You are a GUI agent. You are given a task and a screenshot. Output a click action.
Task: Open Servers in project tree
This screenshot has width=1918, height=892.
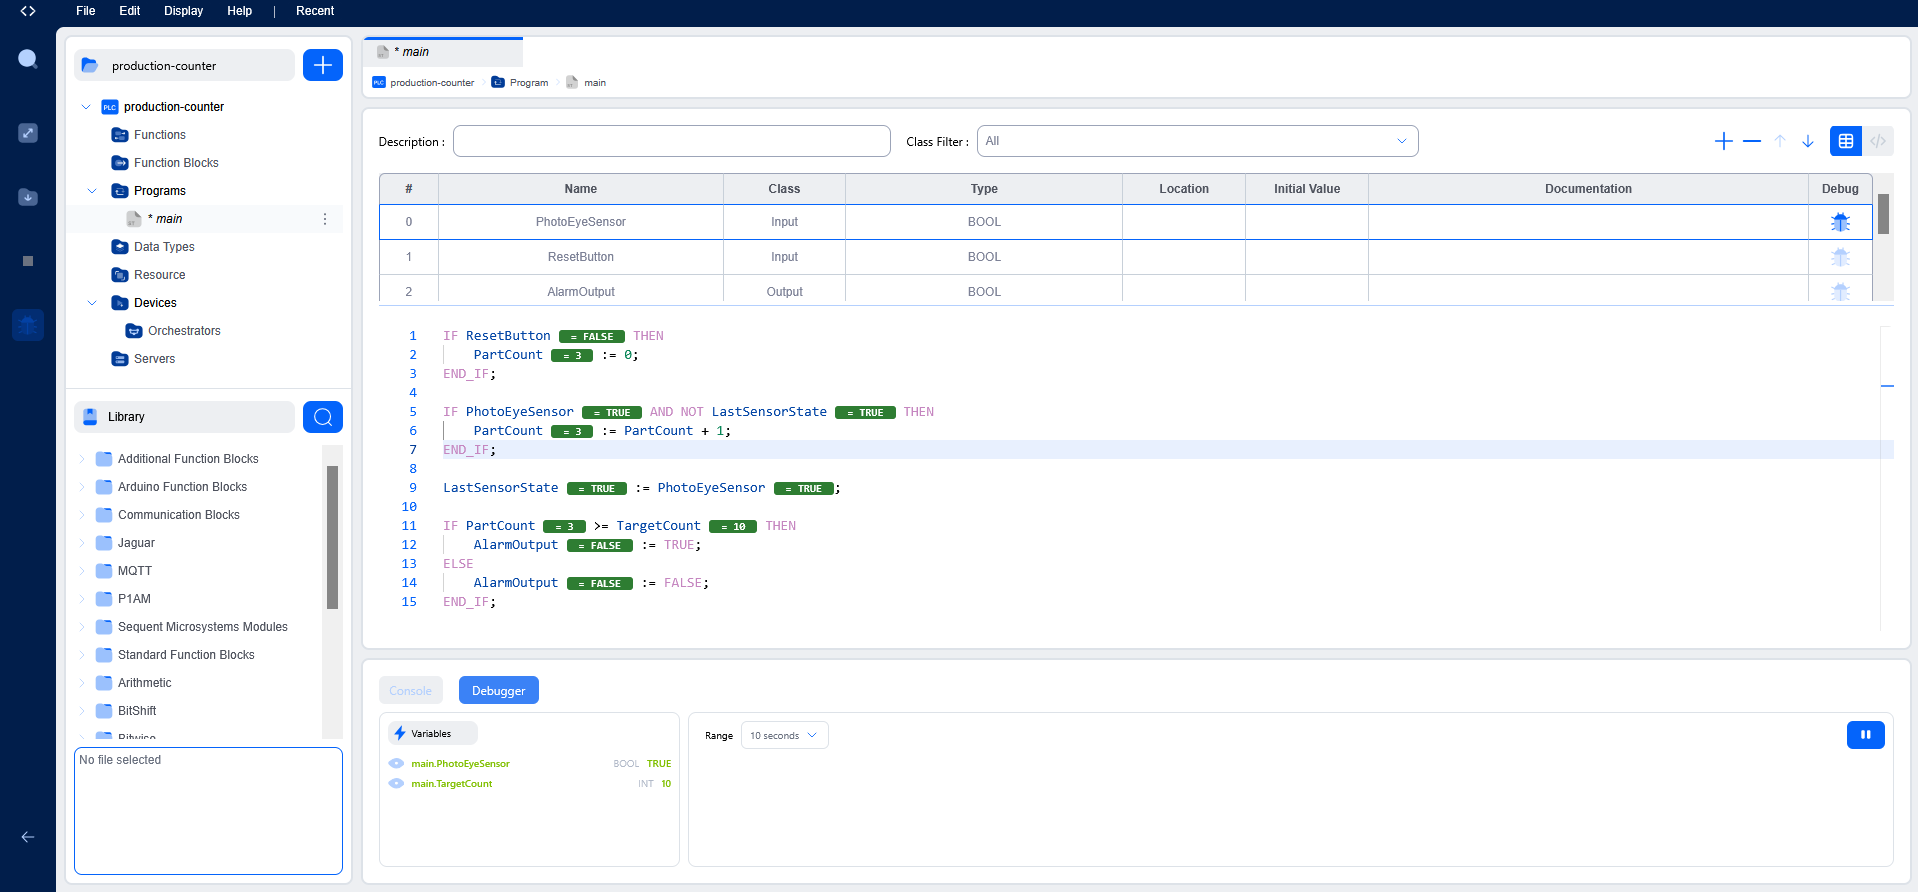[154, 359]
